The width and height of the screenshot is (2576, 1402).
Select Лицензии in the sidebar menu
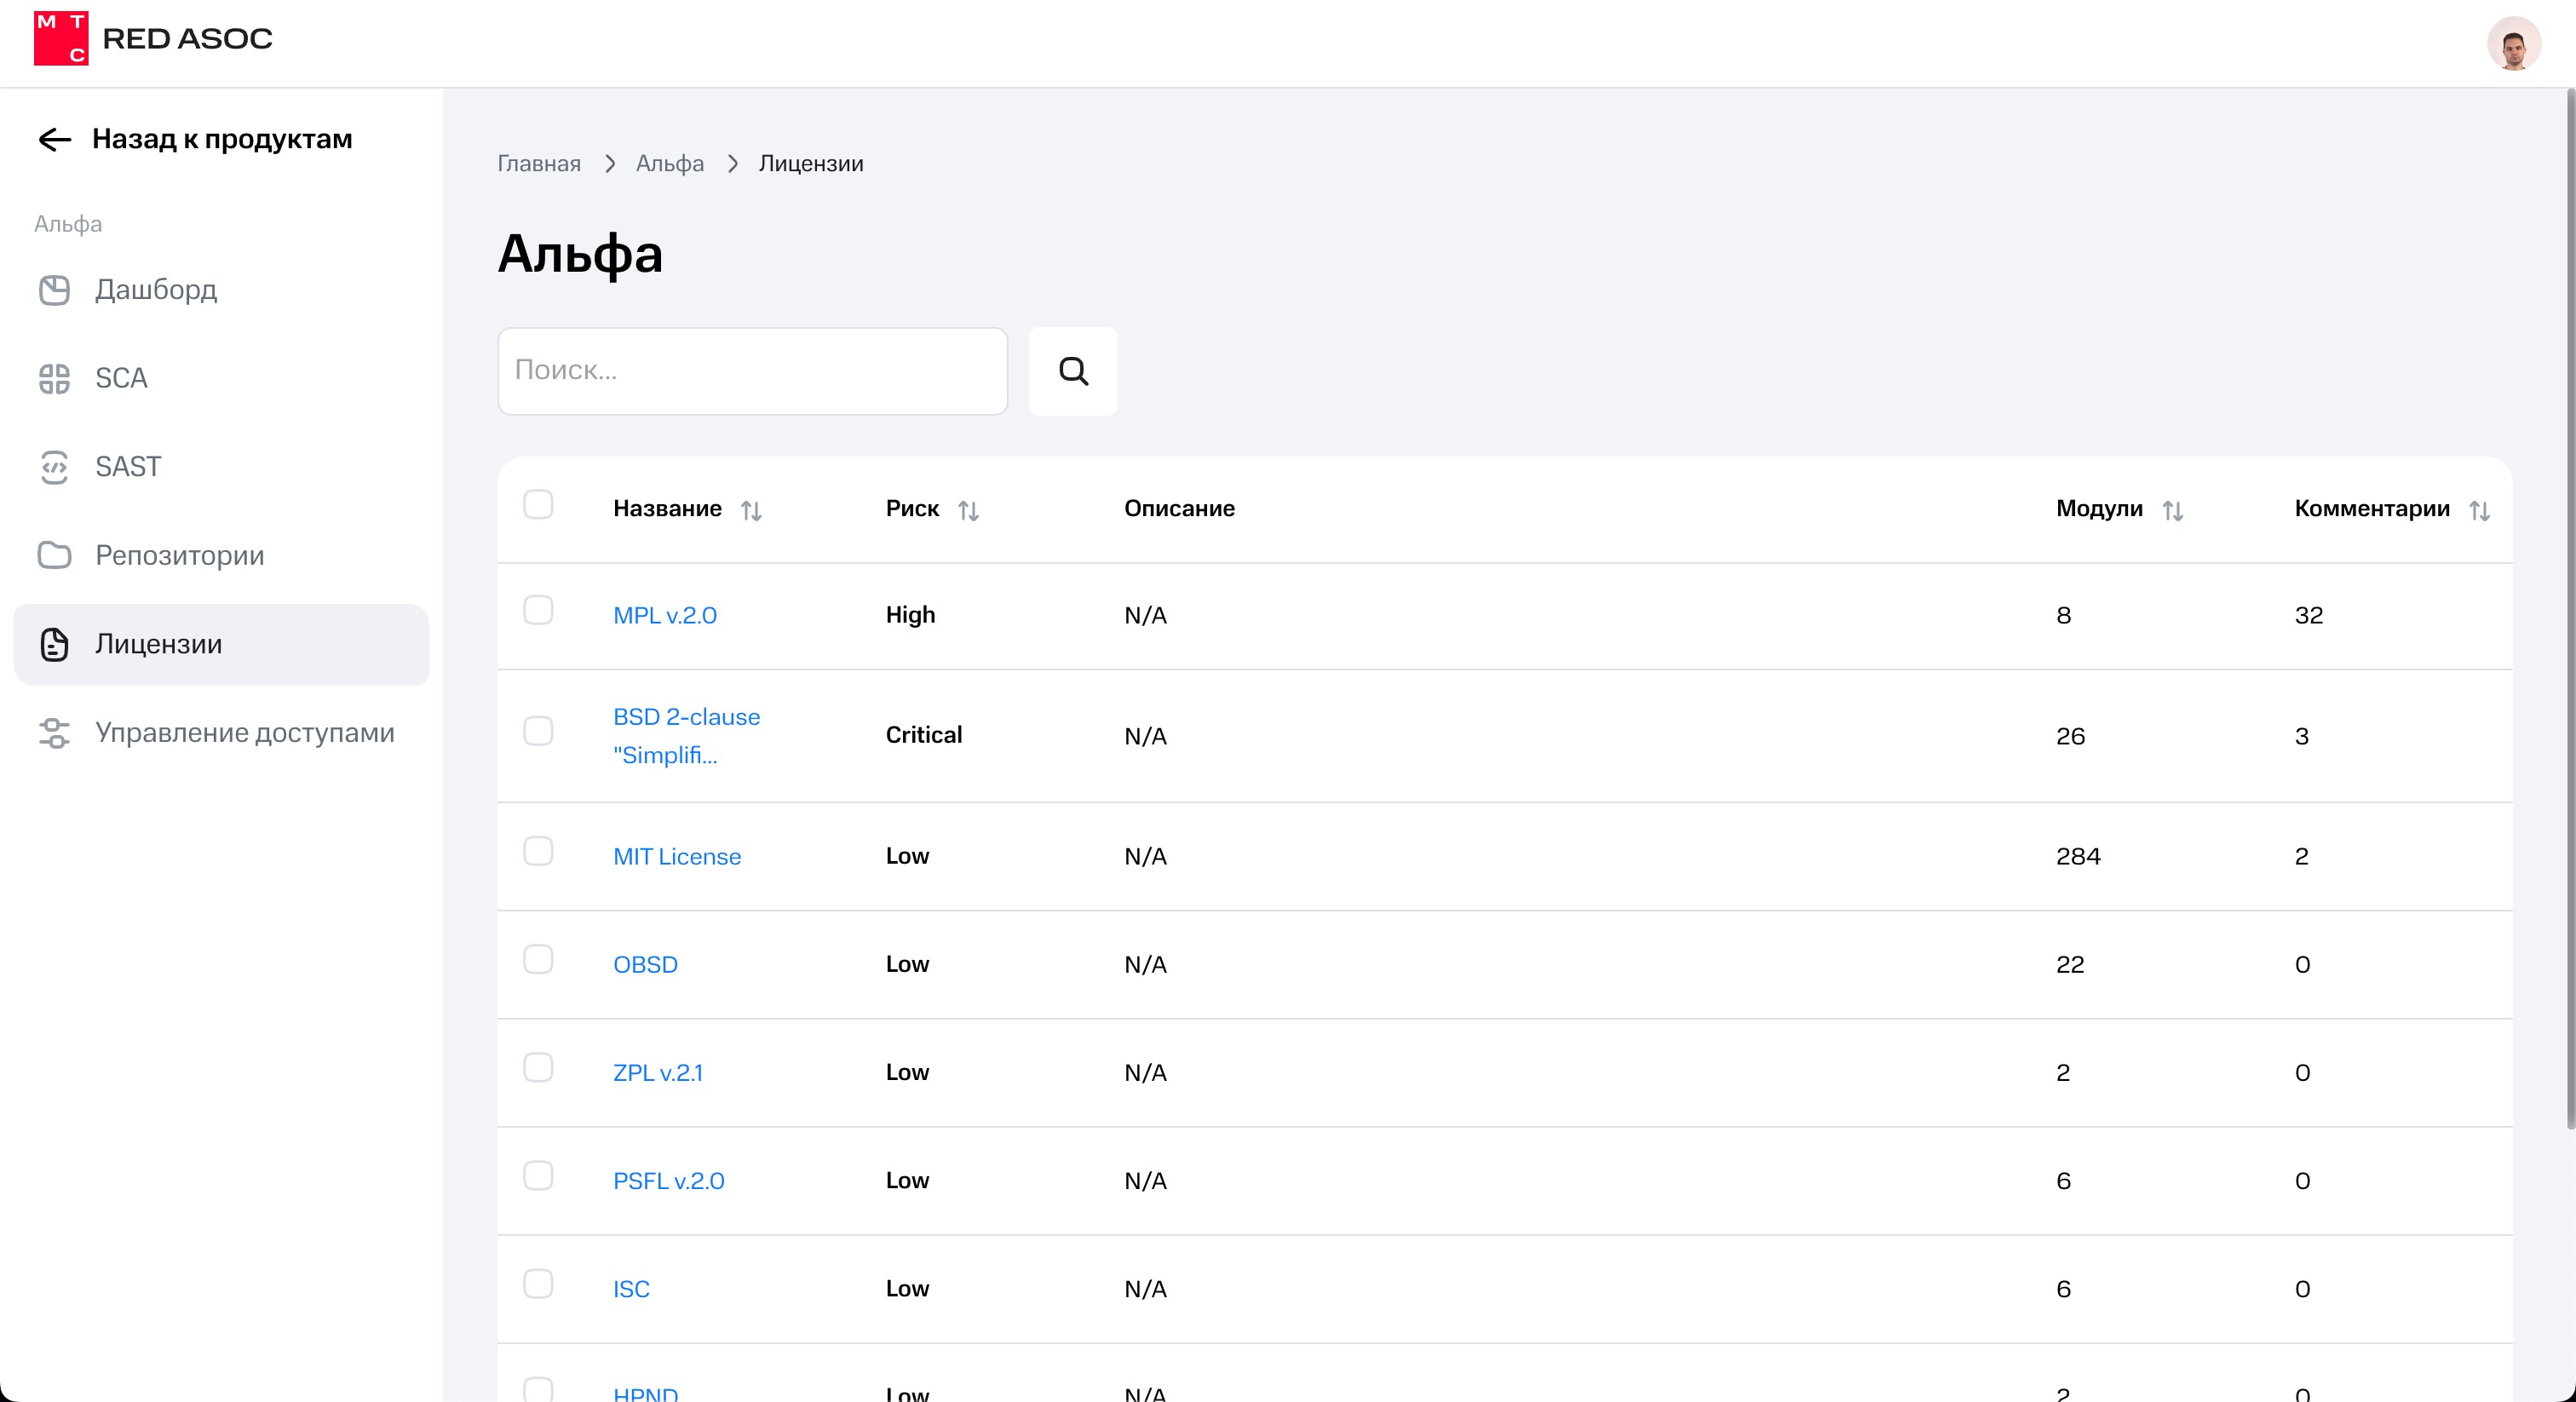pos(158,644)
